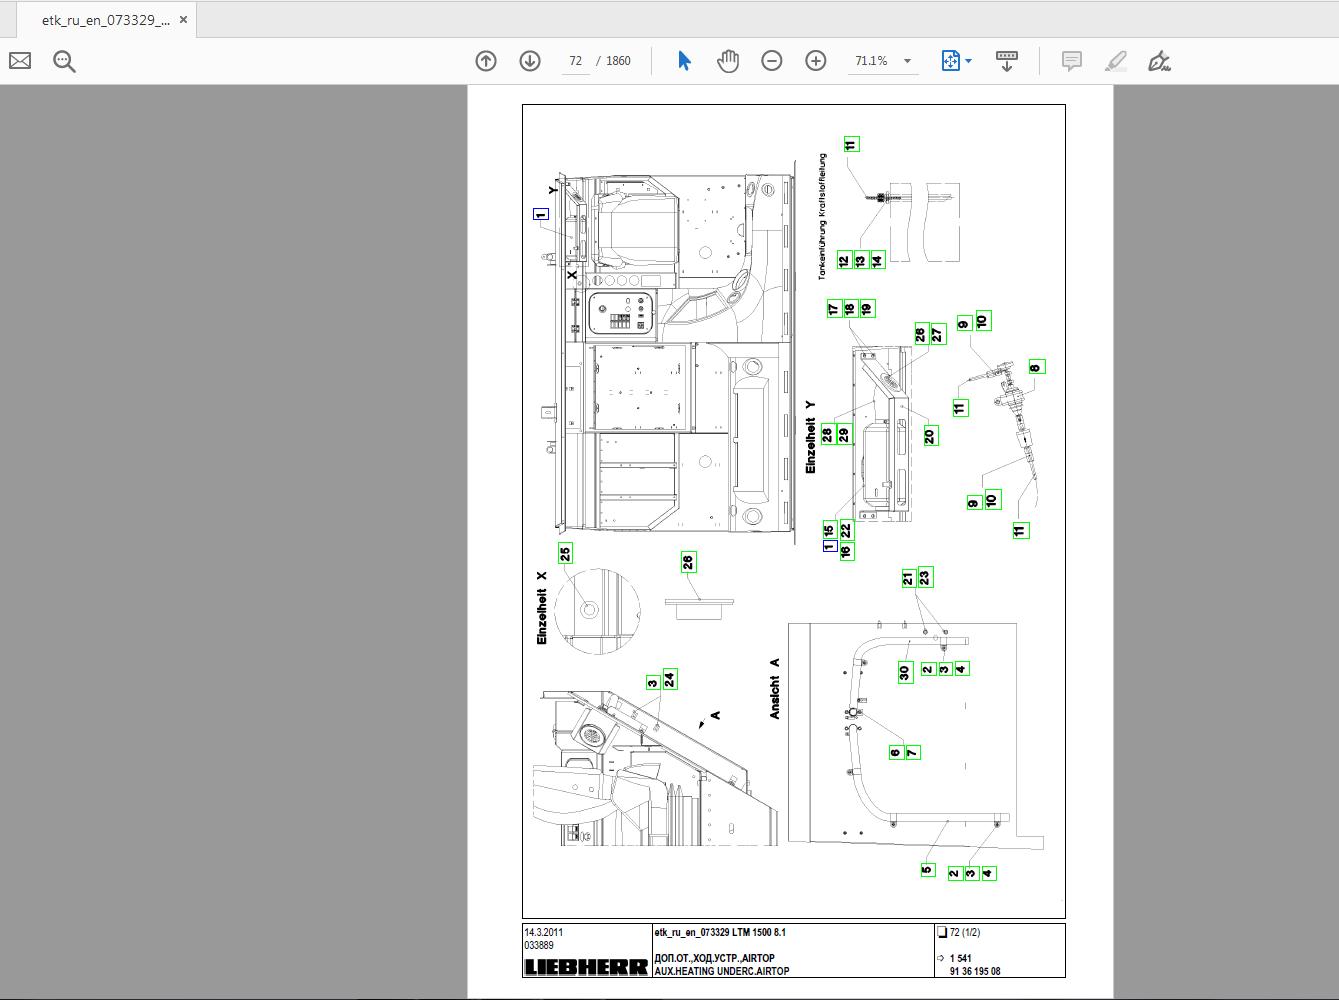Expand the 71.1% zoom level dropdown
The image size is (1339, 1000).
pos(907,61)
